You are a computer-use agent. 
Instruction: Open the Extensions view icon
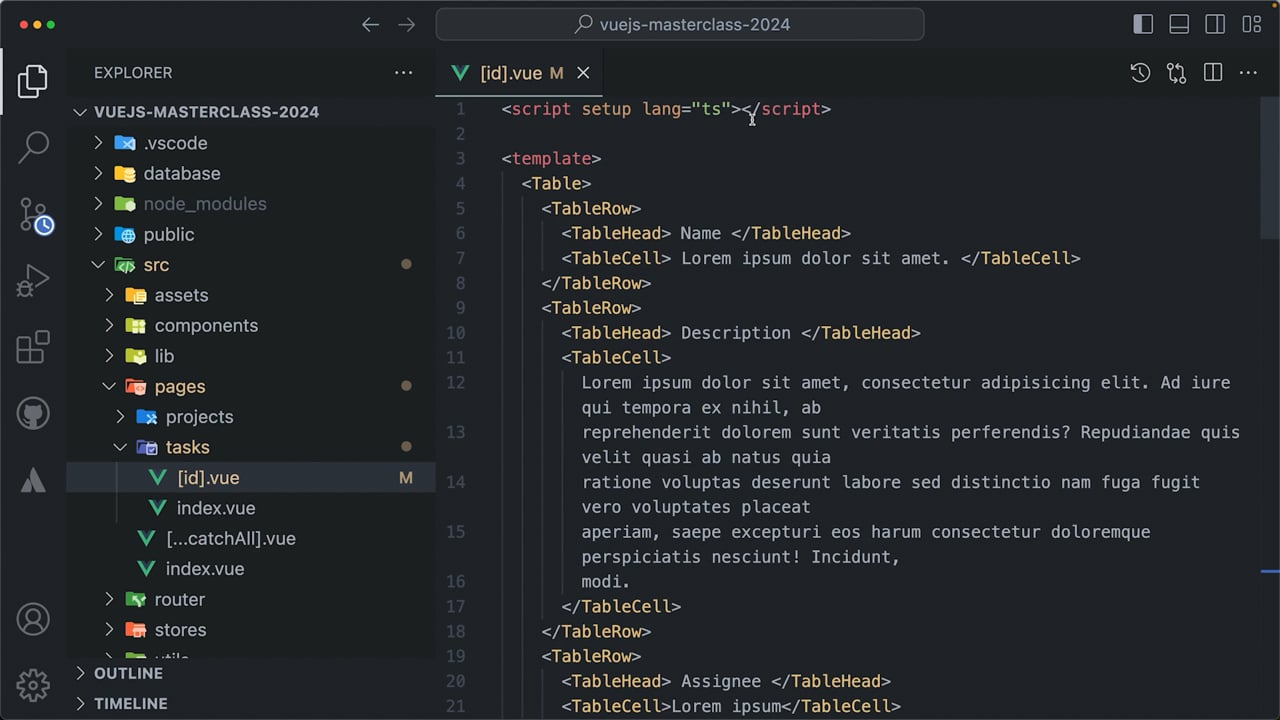(33, 347)
